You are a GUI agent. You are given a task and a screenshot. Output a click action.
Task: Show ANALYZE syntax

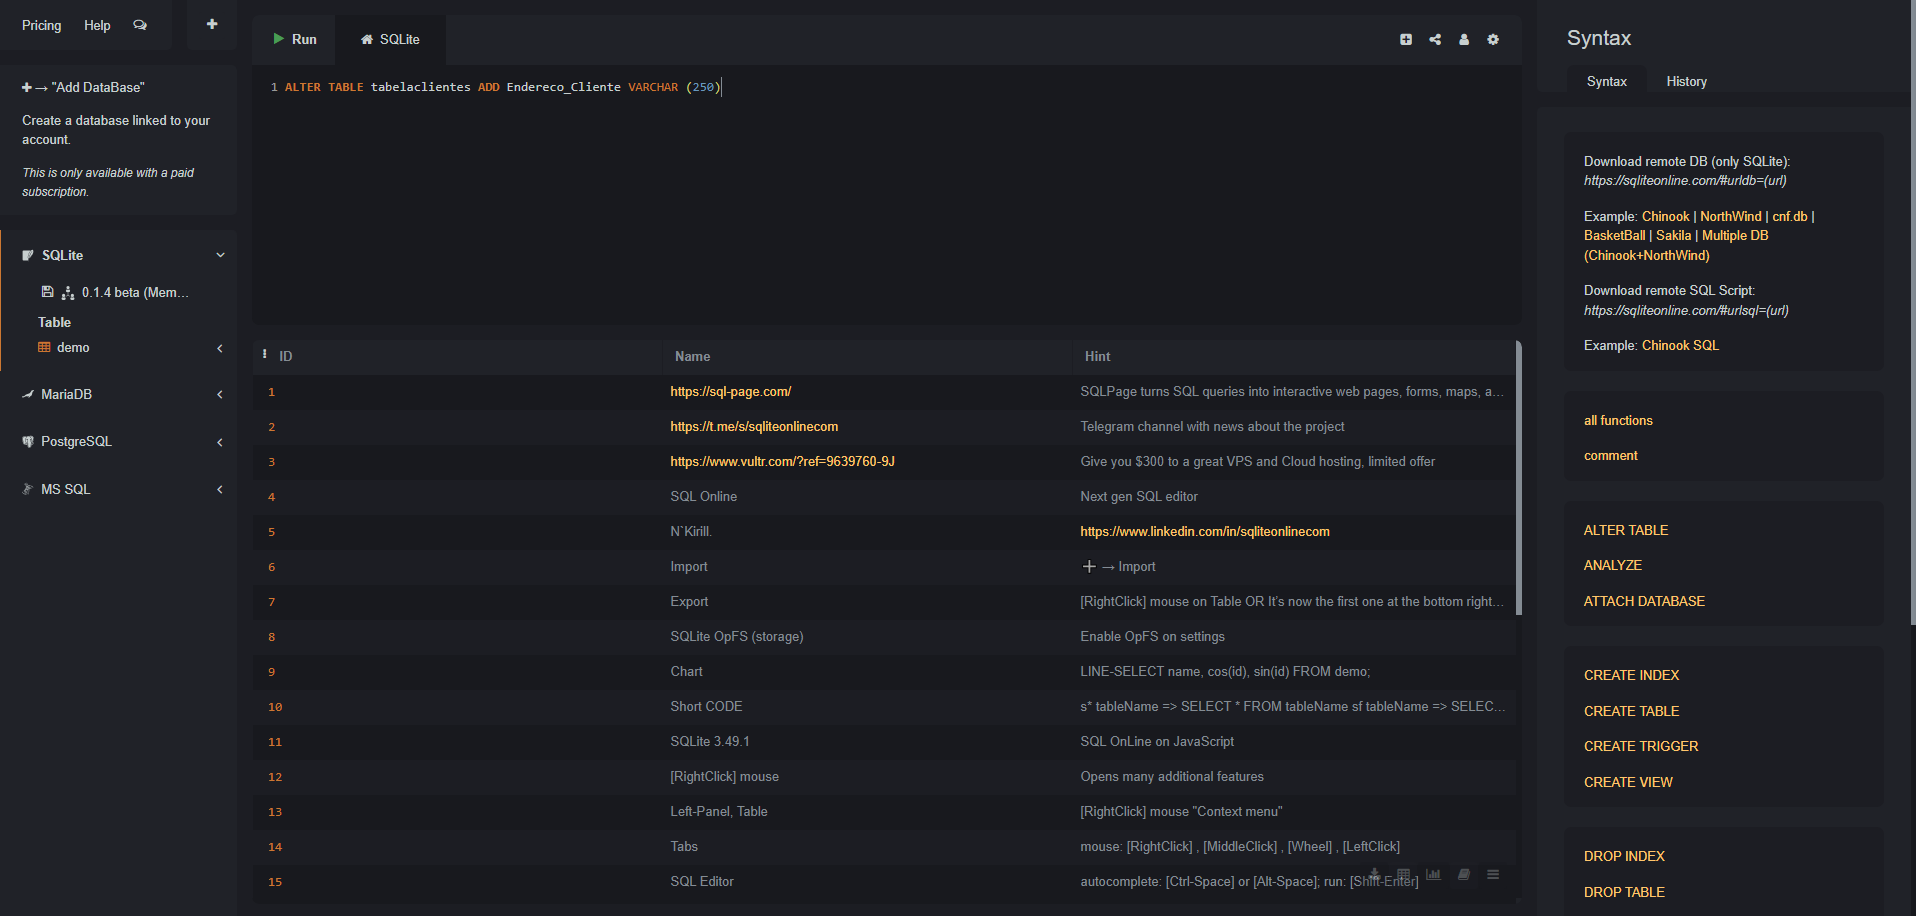(x=1612, y=565)
